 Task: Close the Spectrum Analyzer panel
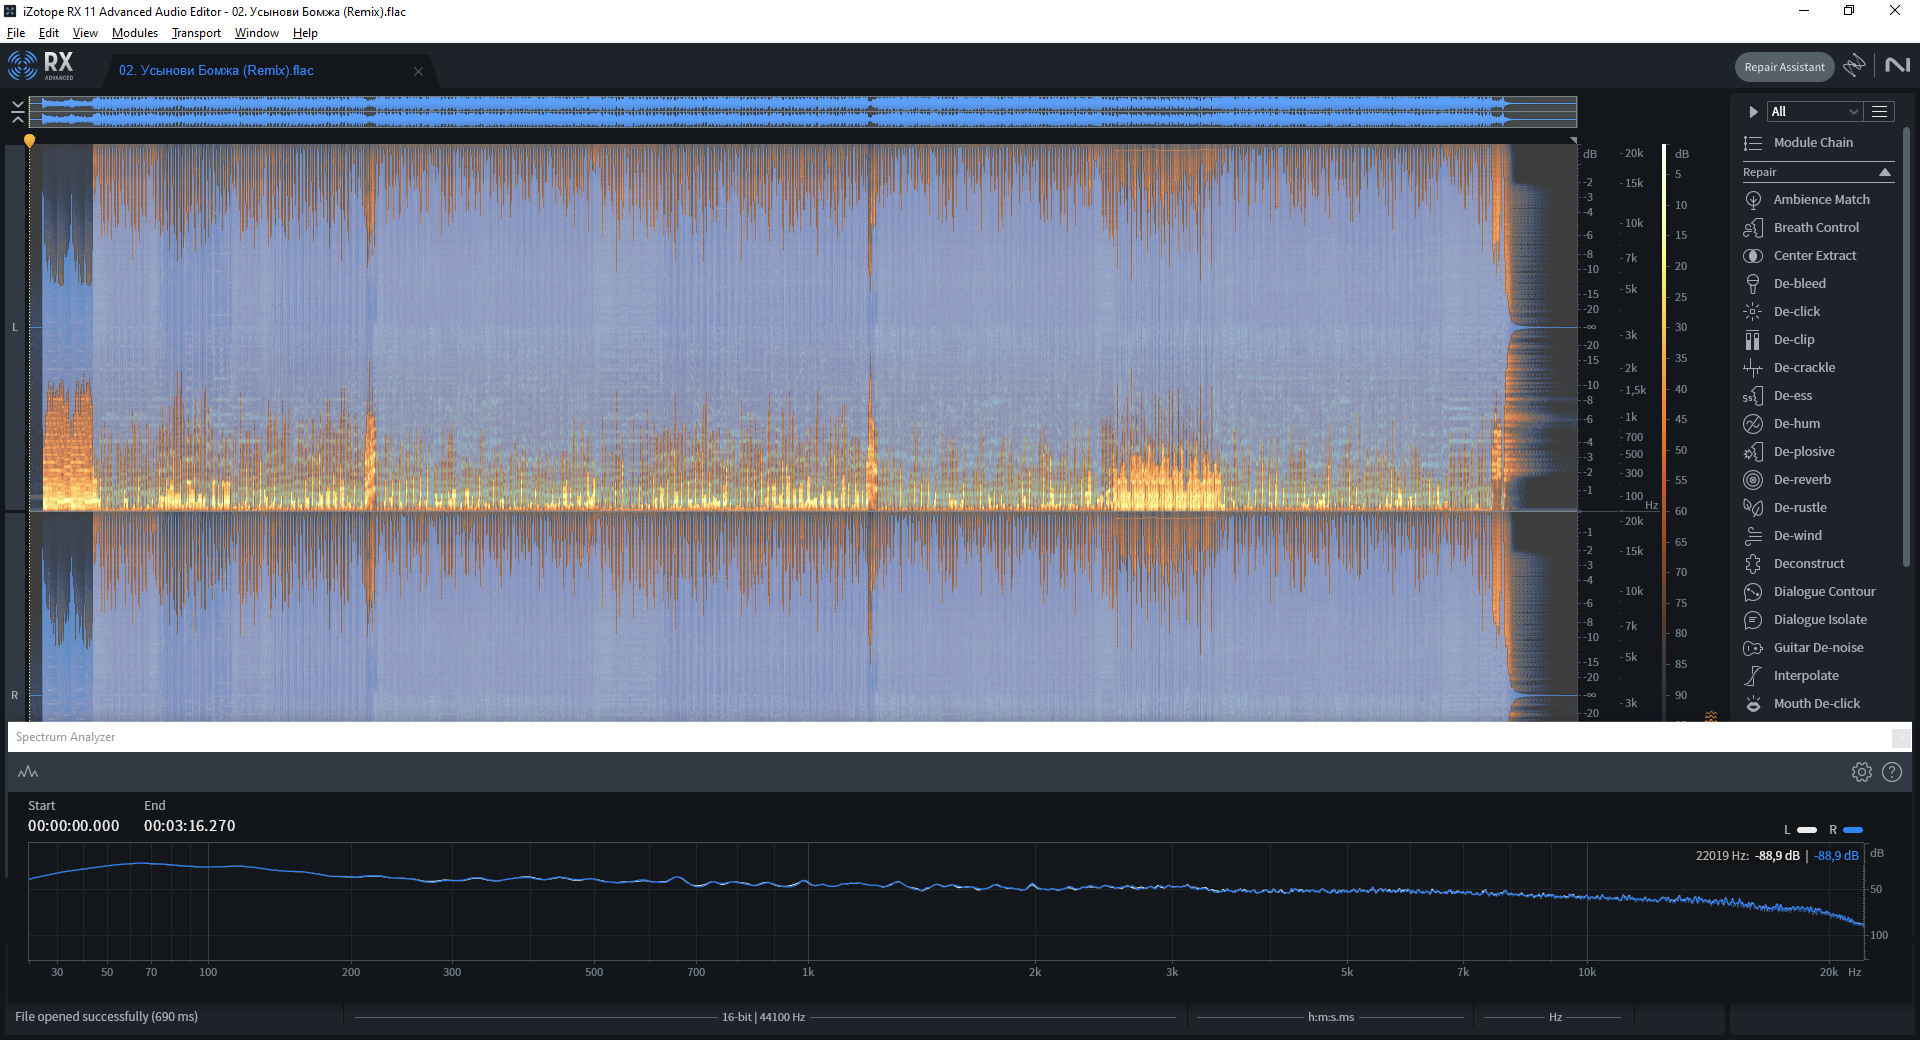pyautogui.click(x=1900, y=737)
